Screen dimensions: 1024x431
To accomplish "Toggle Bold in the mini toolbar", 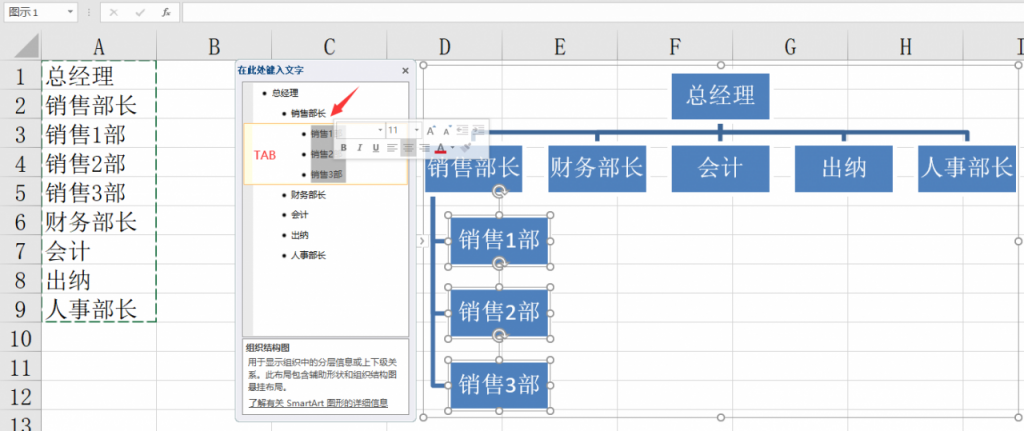I will (x=343, y=148).
